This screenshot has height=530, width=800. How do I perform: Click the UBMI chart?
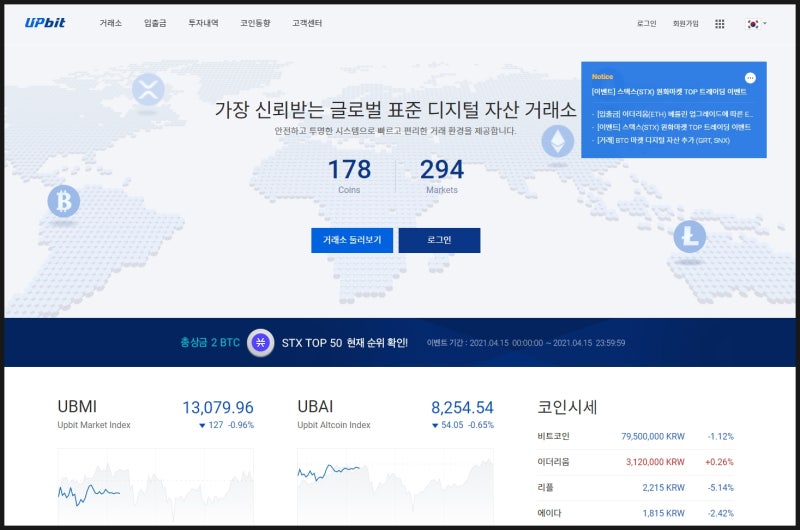pos(156,486)
